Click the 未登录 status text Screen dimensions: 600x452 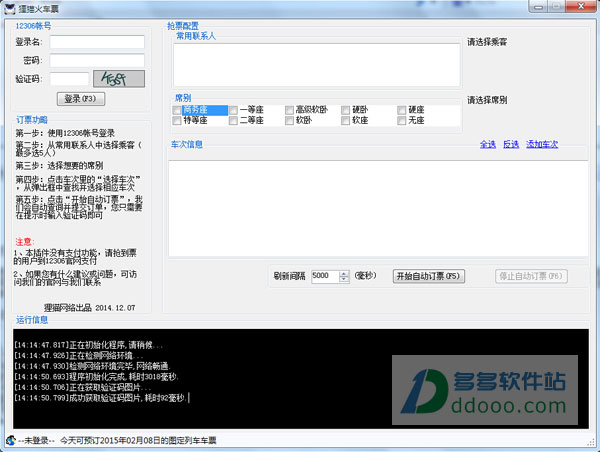click(x=36, y=441)
